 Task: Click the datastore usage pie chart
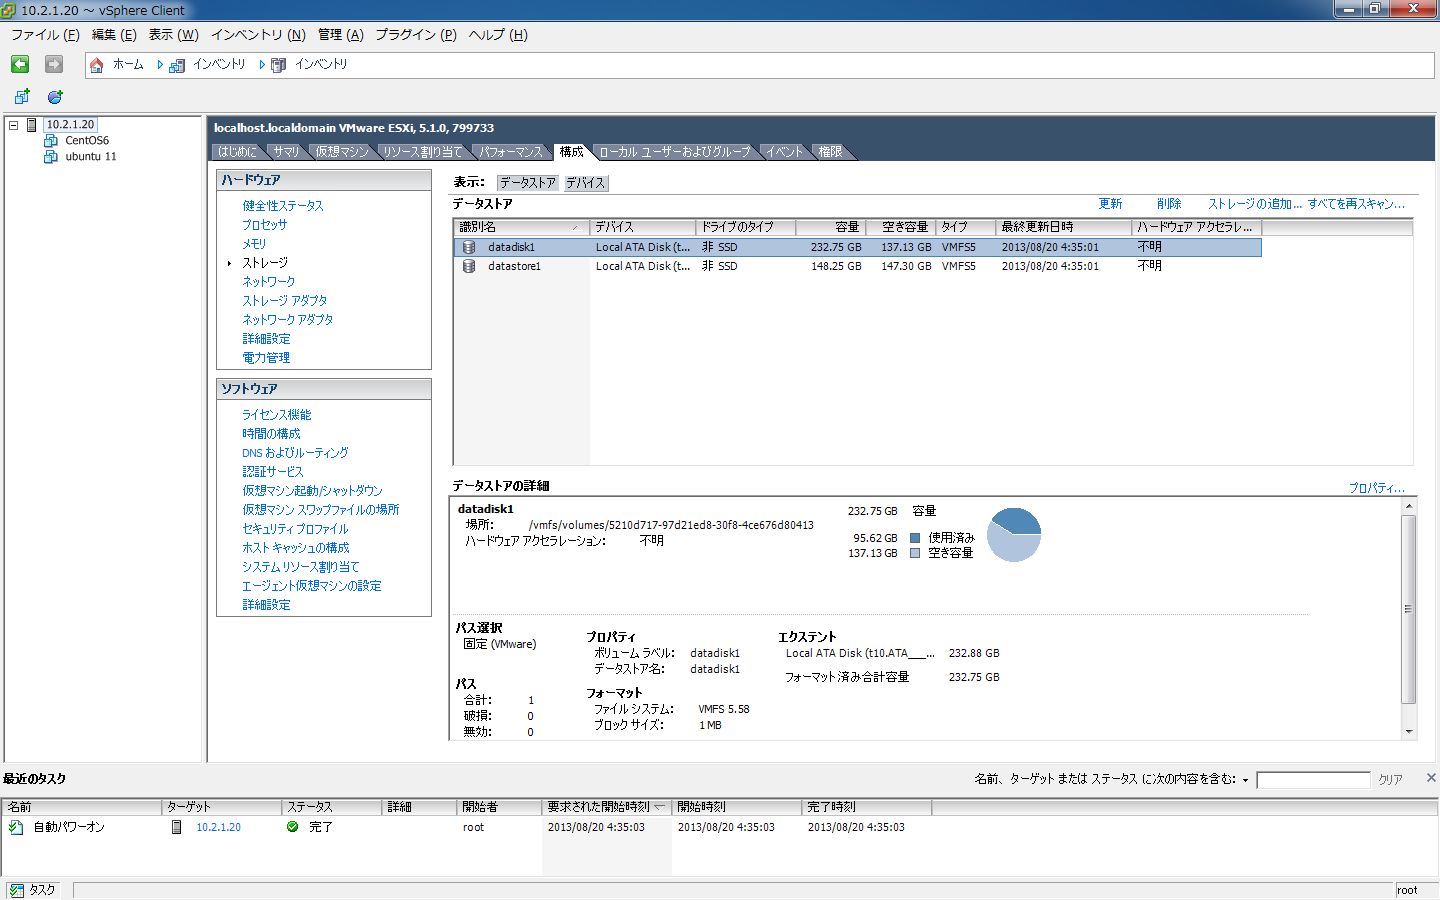click(x=1014, y=535)
